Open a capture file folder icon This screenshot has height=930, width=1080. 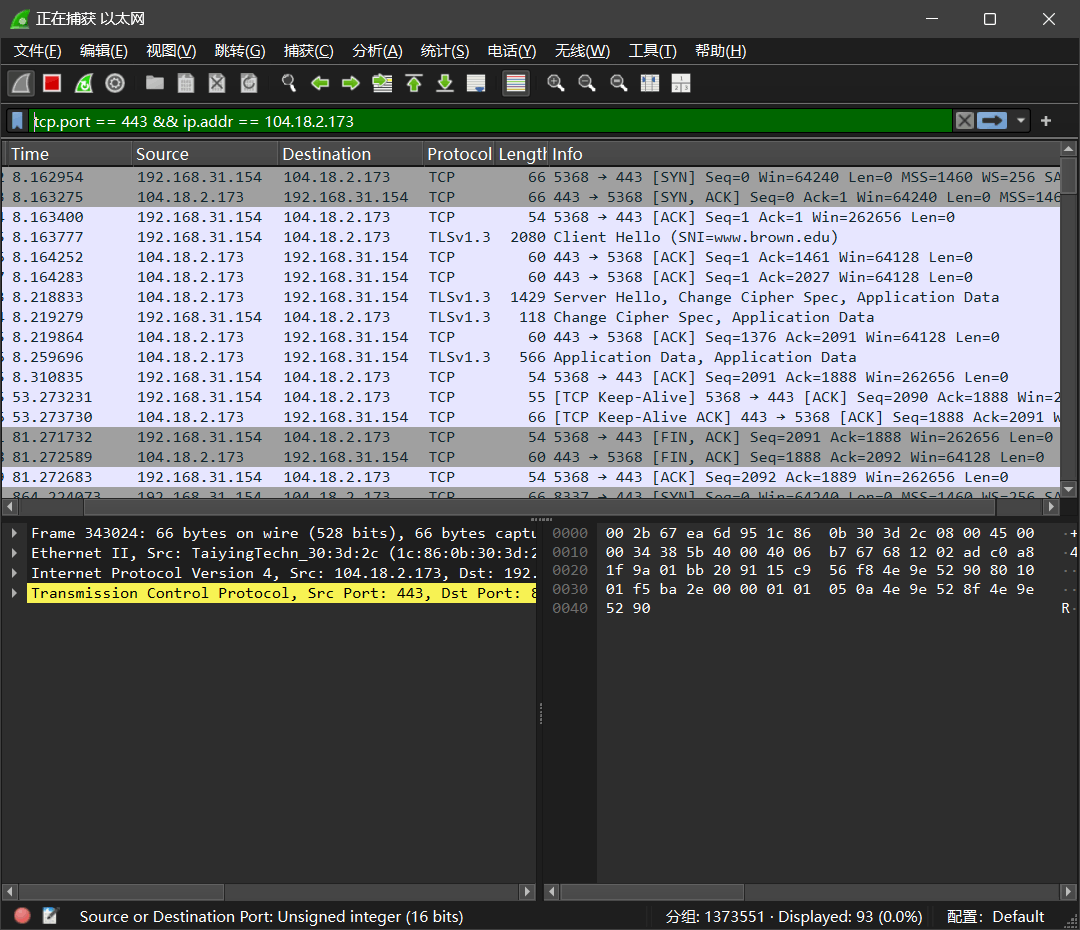pos(155,83)
